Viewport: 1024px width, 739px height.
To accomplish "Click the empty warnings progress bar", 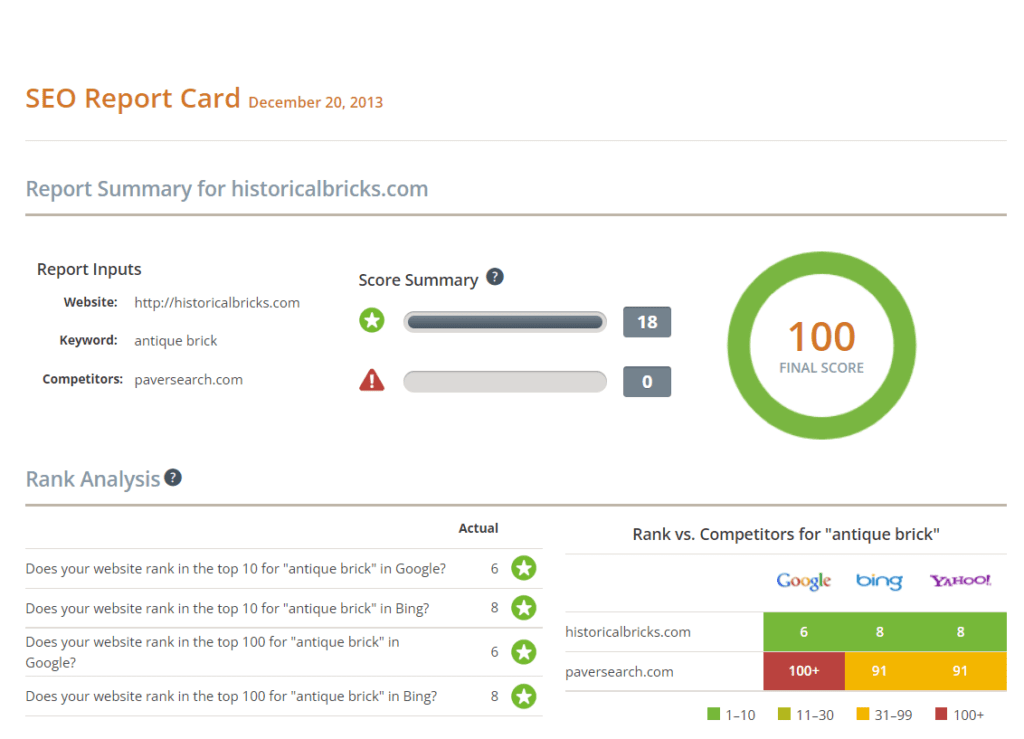I will point(505,381).
